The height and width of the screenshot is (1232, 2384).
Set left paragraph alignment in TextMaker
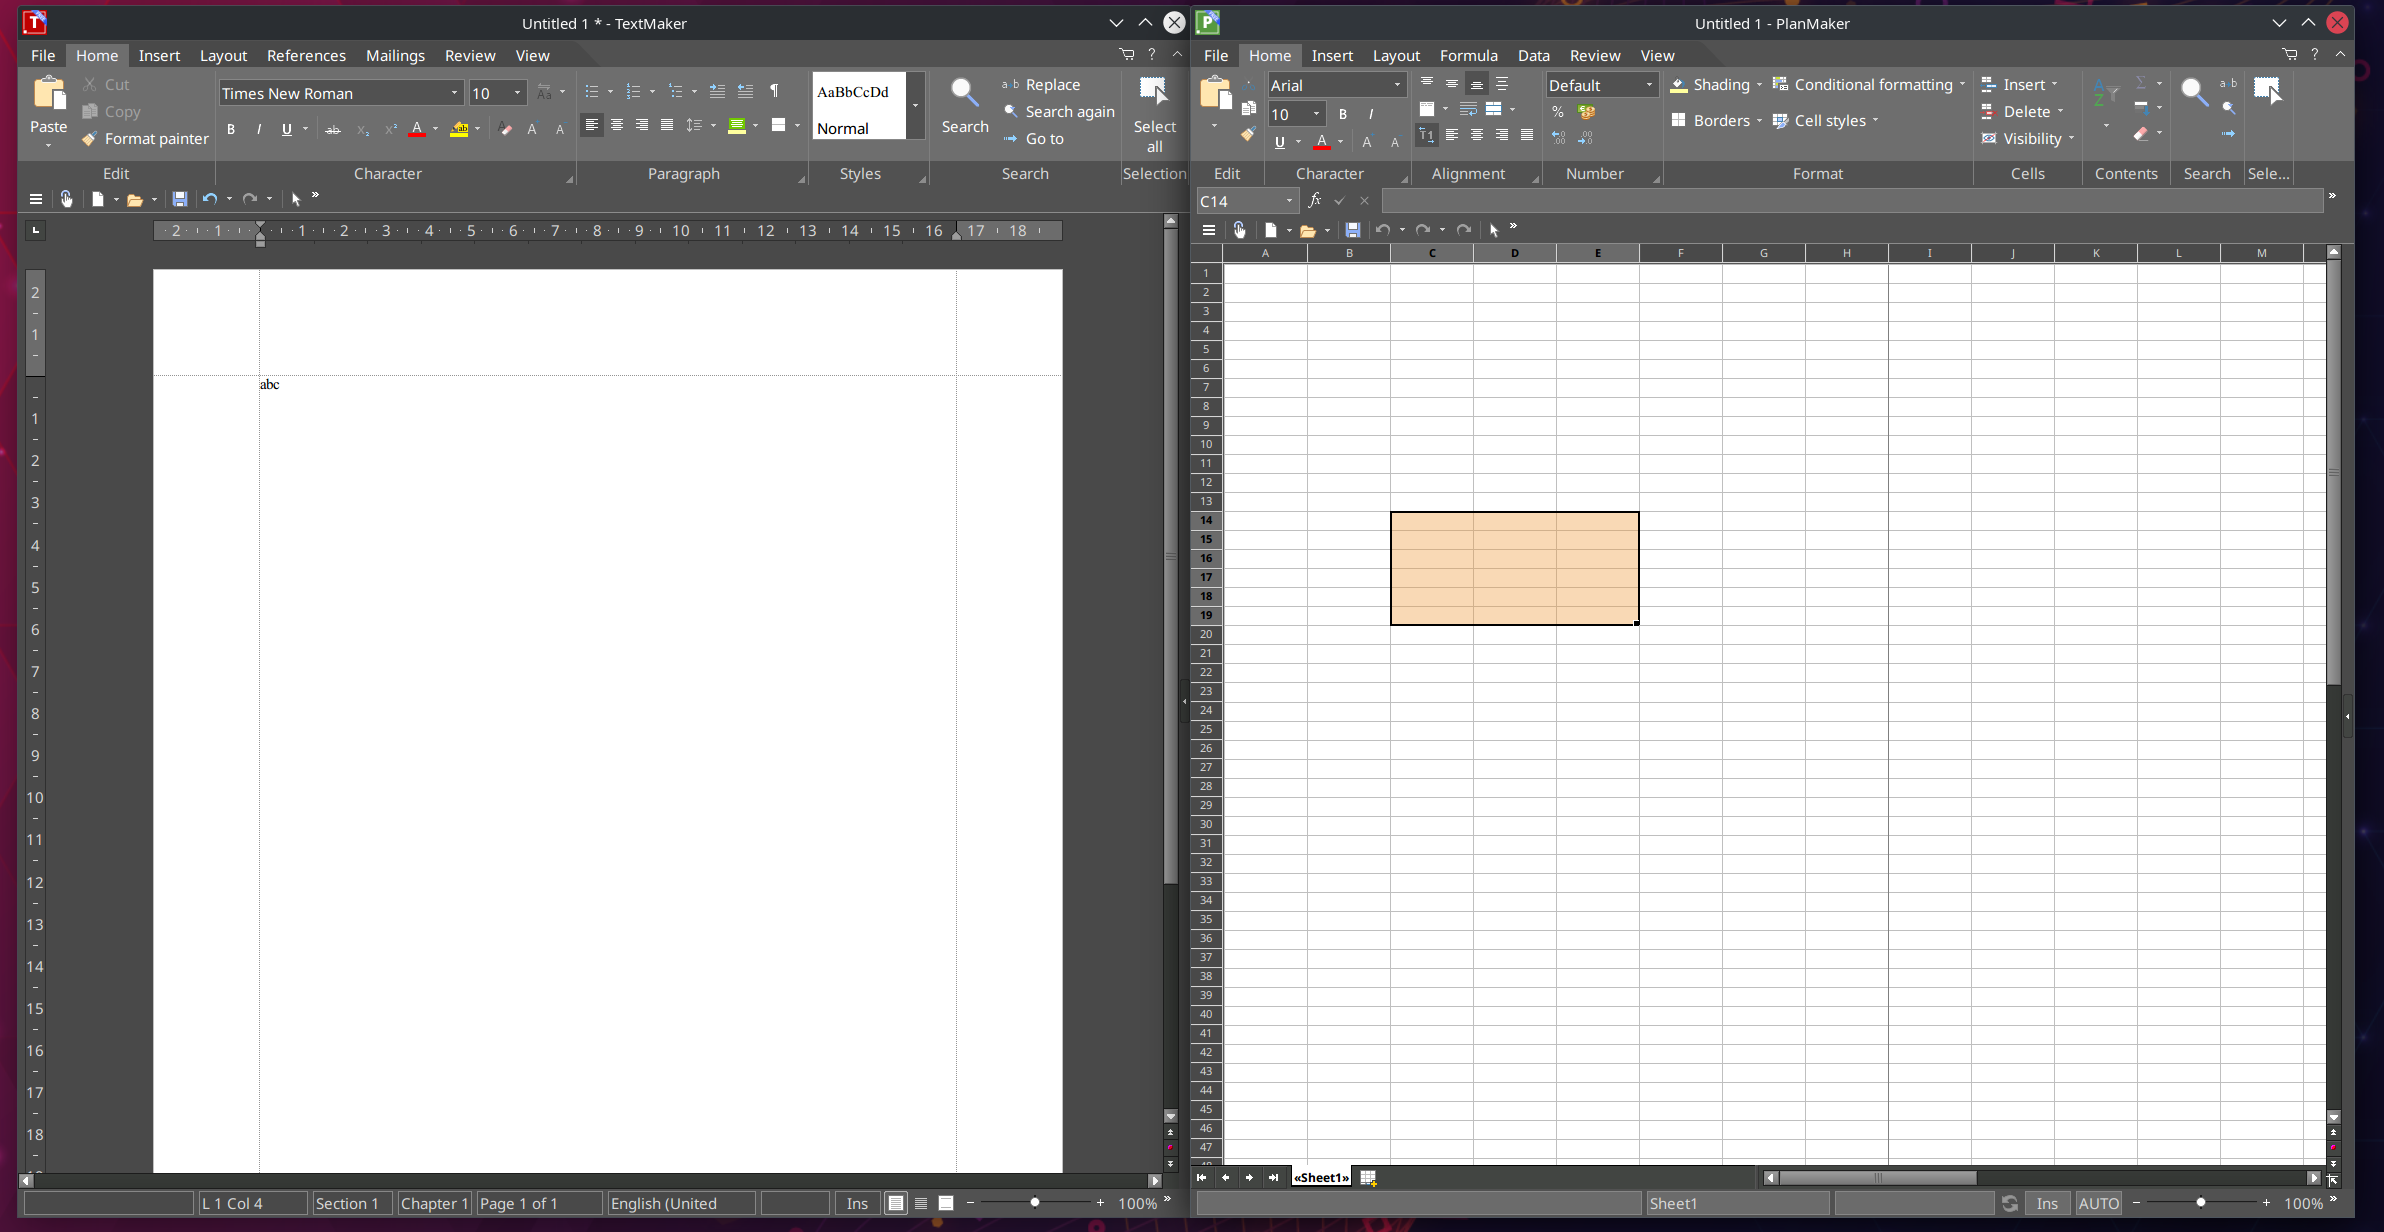point(592,125)
